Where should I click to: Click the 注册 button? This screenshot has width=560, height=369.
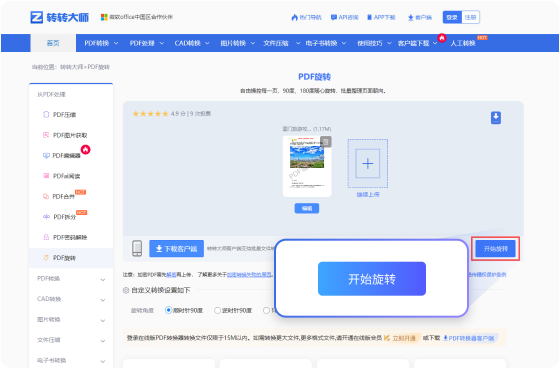coord(470,17)
